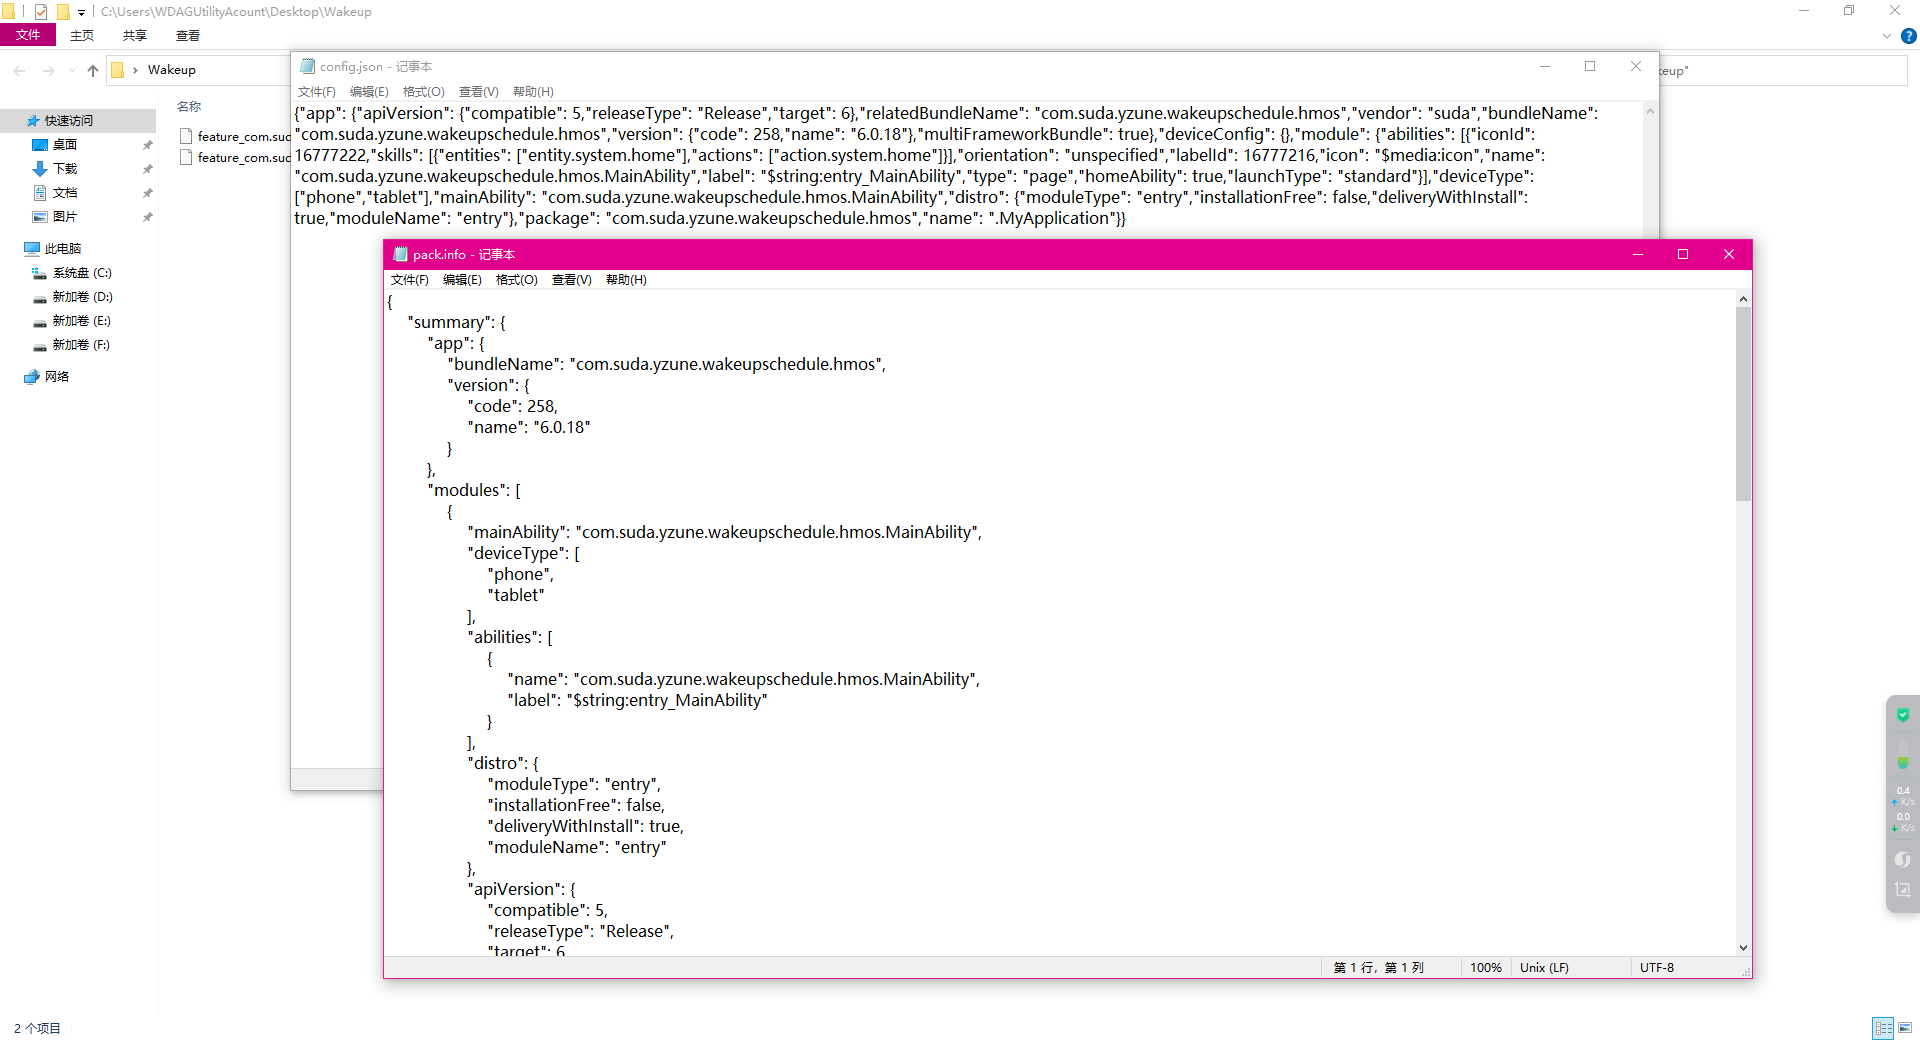Select 此电脑 in navigation pane
This screenshot has width=1920, height=1040.
coord(62,249)
